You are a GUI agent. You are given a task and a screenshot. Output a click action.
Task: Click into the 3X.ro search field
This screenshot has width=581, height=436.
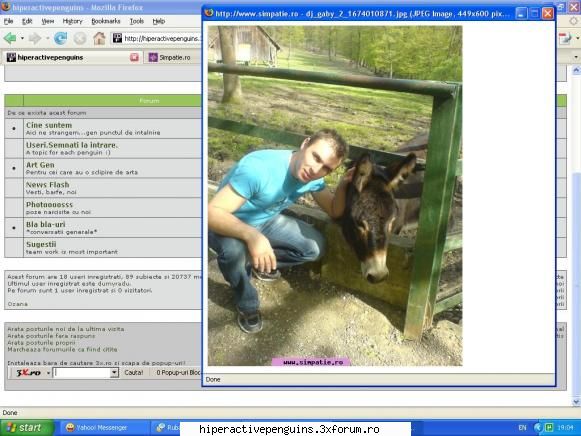pos(82,373)
